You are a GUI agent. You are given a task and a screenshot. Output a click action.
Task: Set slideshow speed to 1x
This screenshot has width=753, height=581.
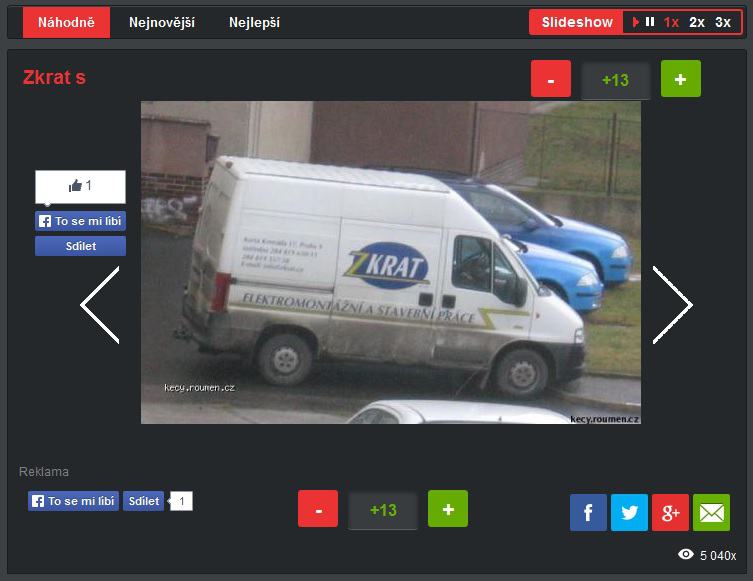(671, 22)
